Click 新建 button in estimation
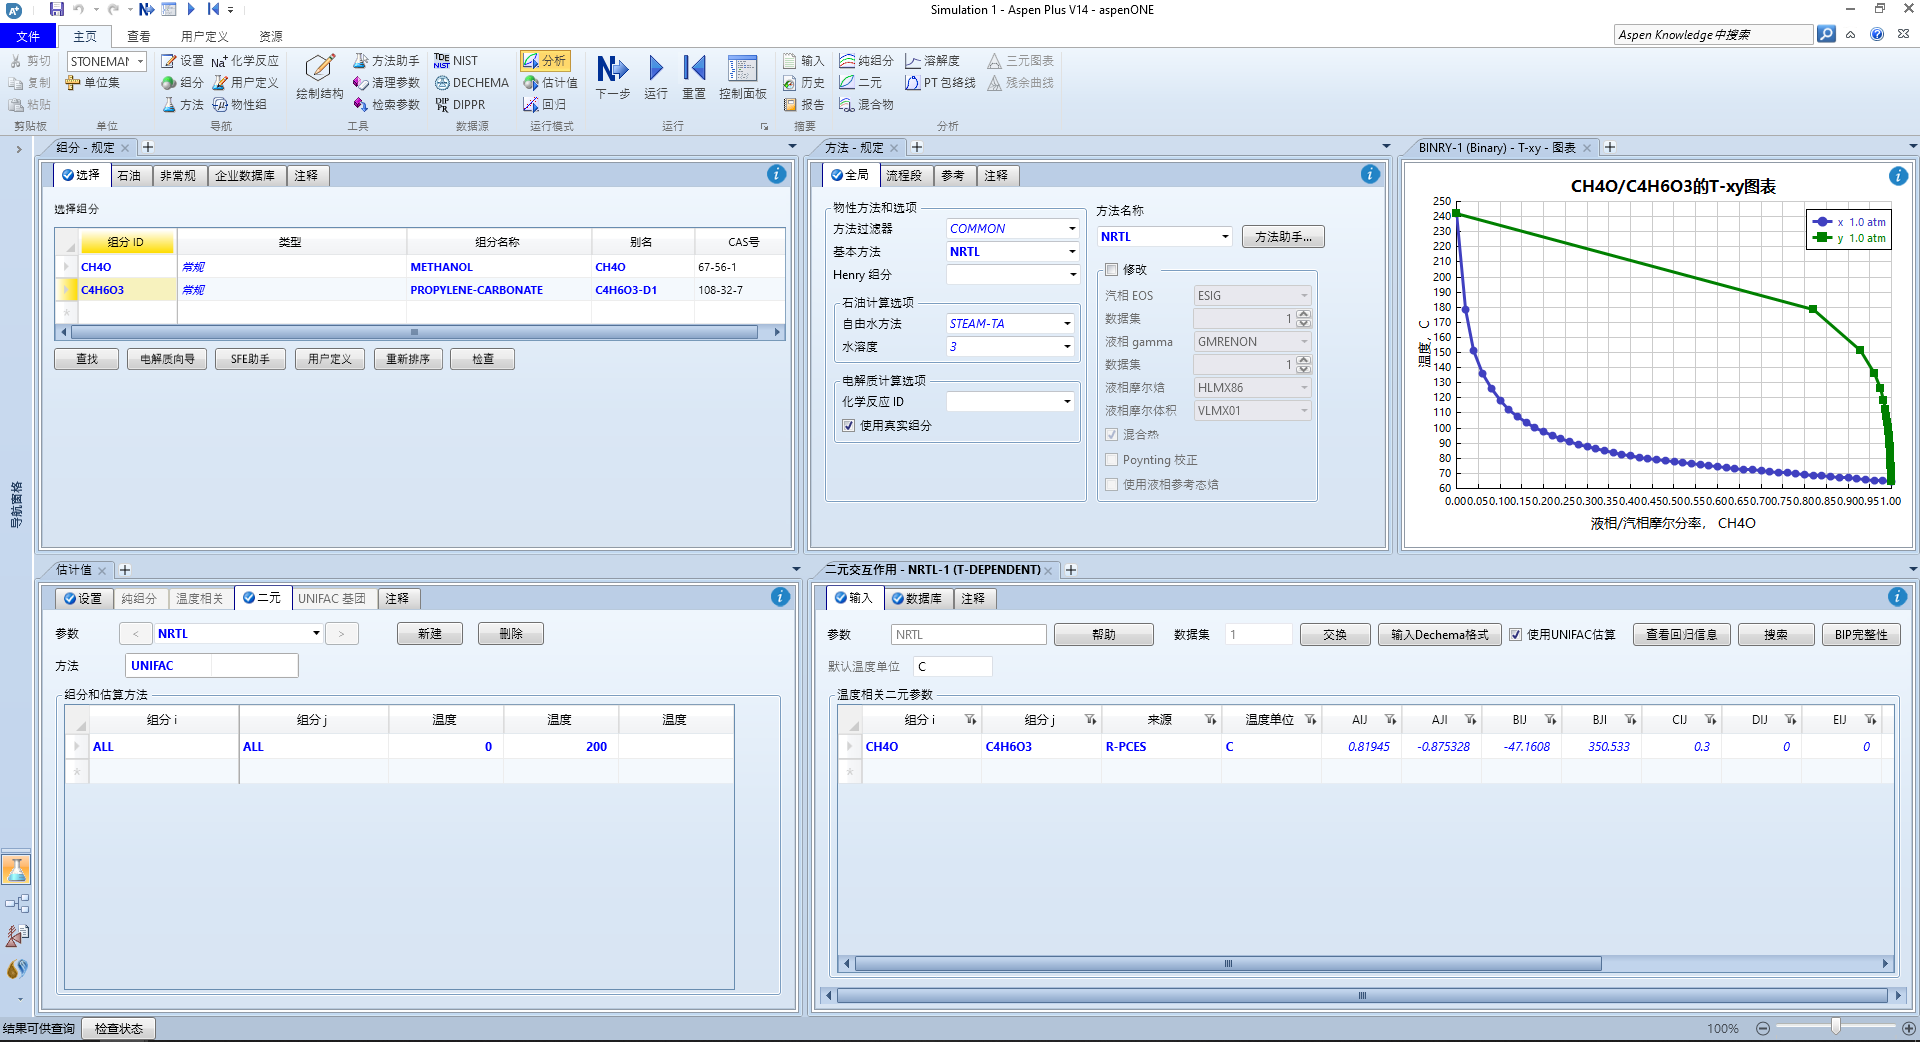Viewport: 1920px width, 1042px height. click(x=430, y=634)
